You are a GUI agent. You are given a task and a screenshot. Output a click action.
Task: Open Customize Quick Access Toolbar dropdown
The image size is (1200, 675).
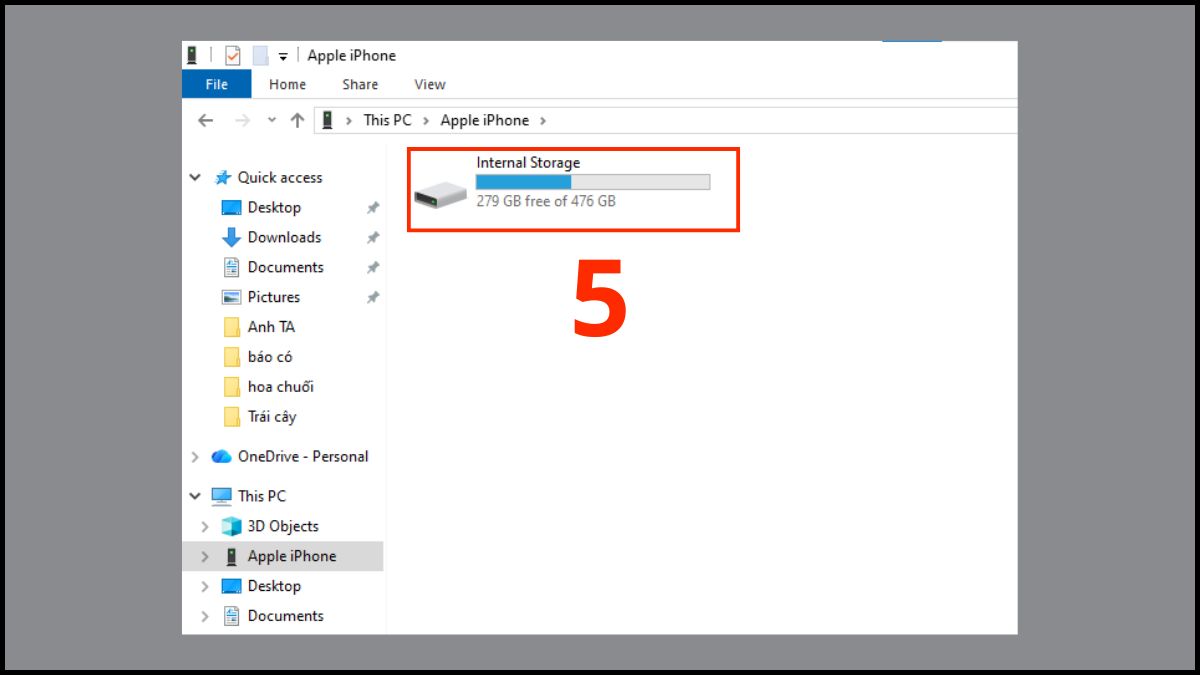[x=283, y=57]
